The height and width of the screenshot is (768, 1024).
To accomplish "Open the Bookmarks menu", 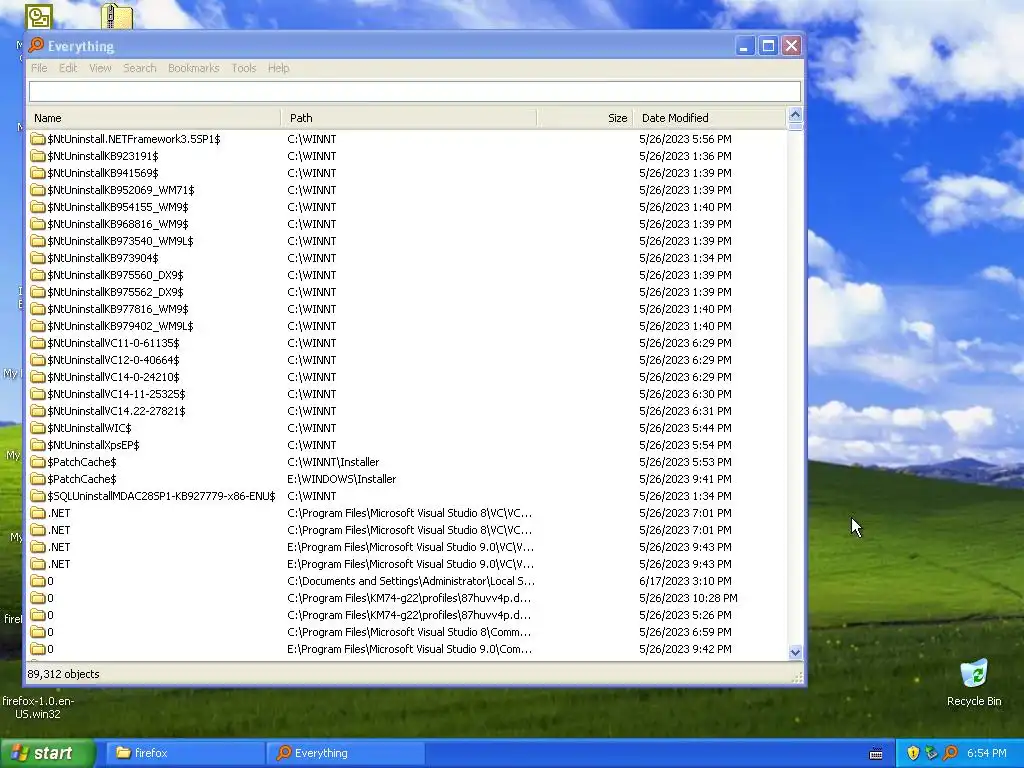I will click(x=193, y=68).
